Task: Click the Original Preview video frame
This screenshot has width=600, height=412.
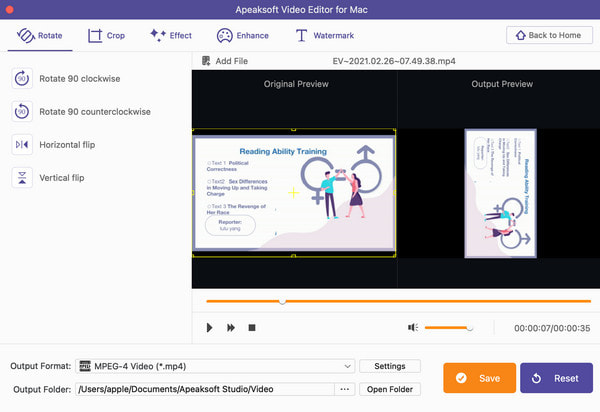Action: pos(294,193)
